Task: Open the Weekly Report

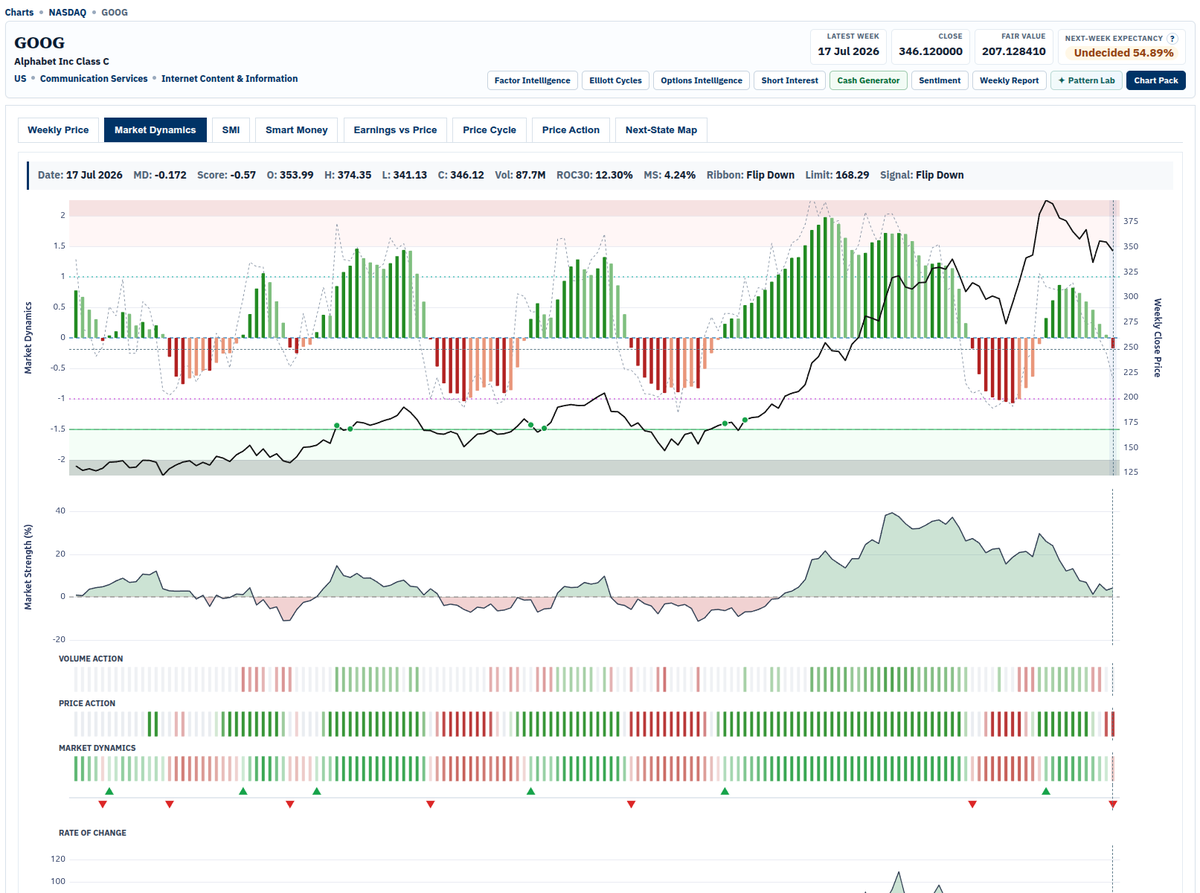Action: pos(1009,80)
